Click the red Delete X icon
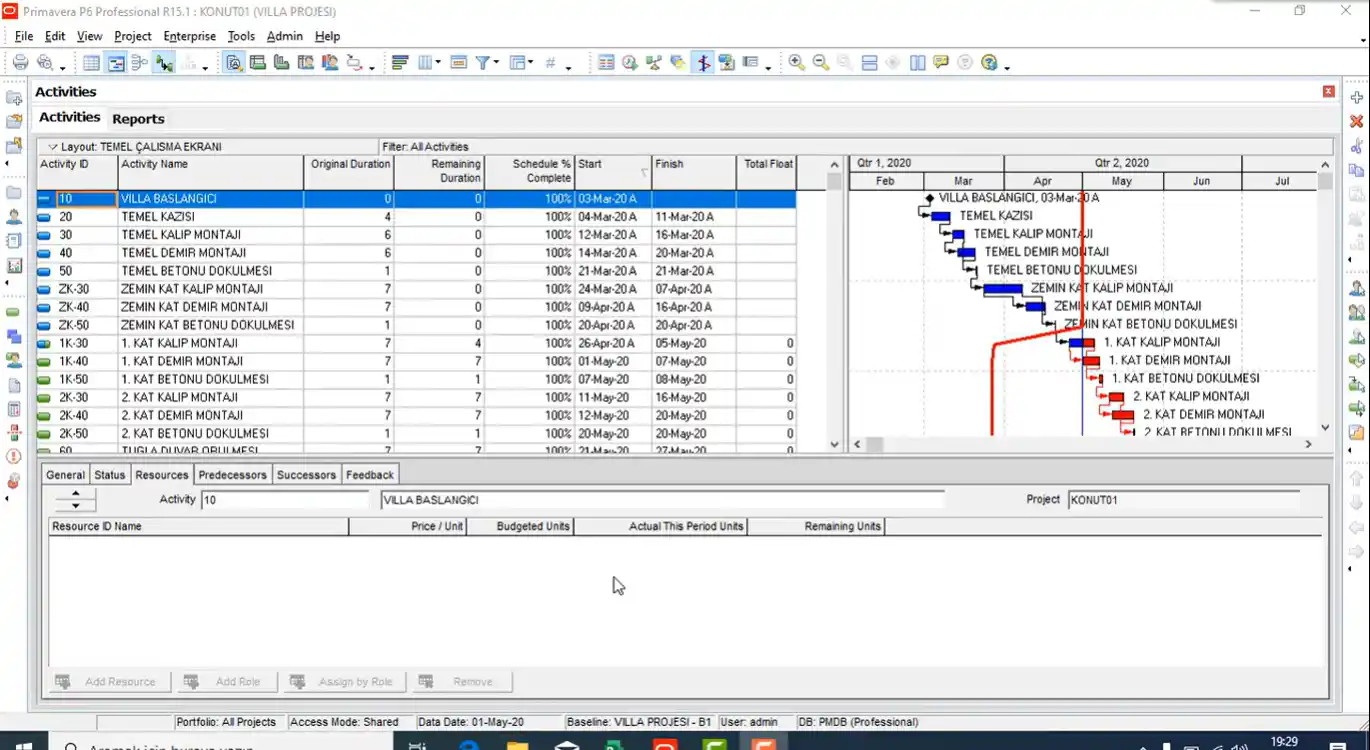Image resolution: width=1370 pixels, height=750 pixels. point(1357,122)
